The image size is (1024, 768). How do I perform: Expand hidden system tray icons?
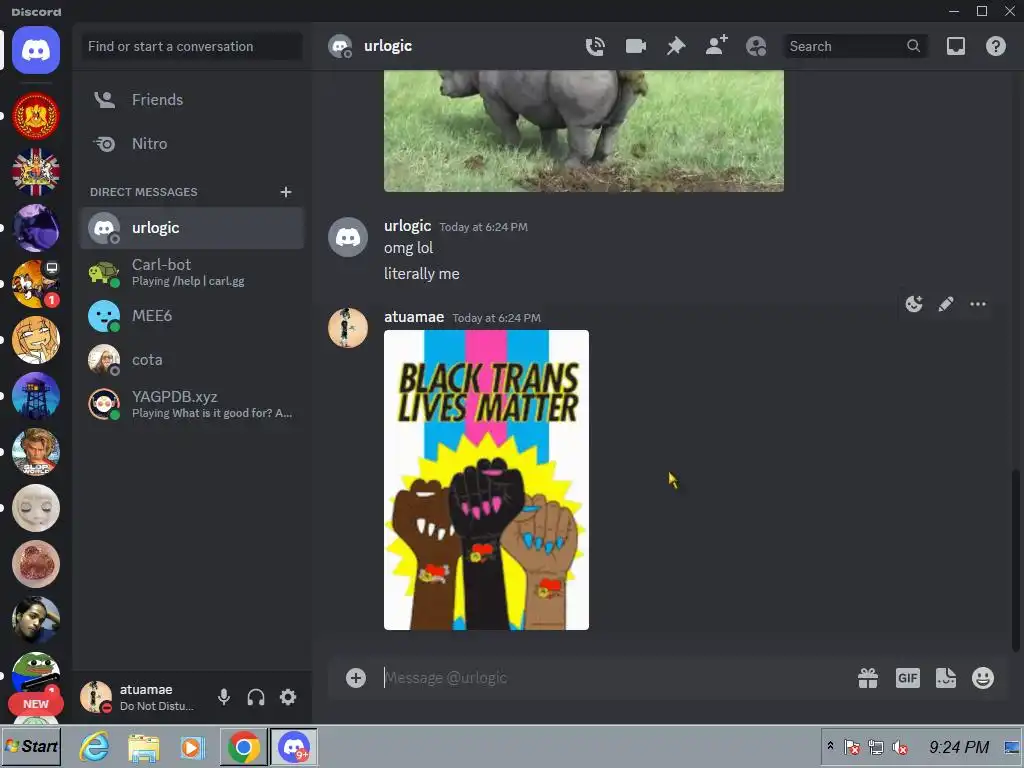830,746
